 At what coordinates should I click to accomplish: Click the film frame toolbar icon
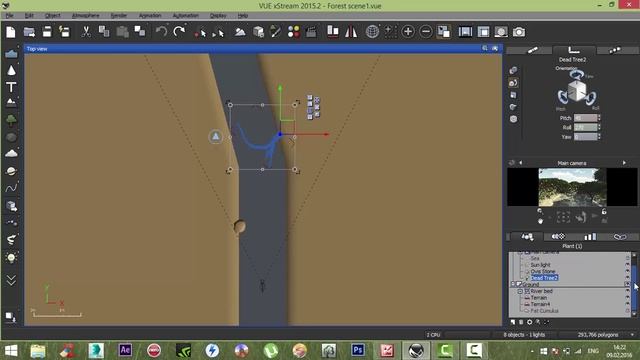pyautogui.click(x=465, y=32)
